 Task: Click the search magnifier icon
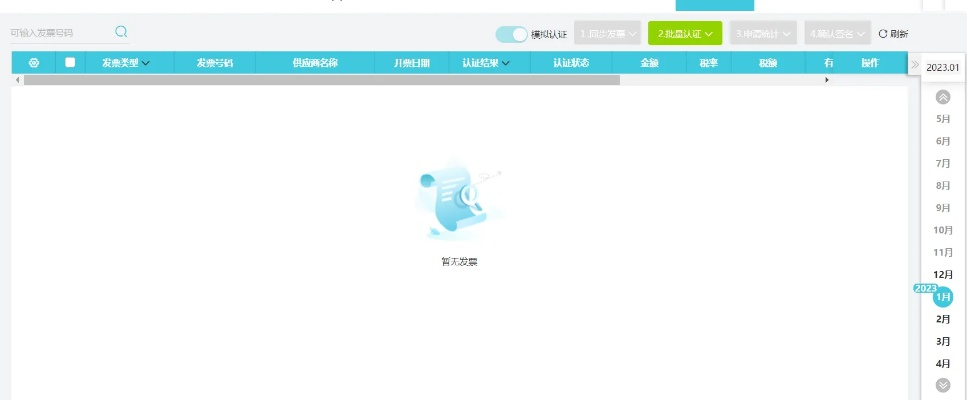(121, 32)
